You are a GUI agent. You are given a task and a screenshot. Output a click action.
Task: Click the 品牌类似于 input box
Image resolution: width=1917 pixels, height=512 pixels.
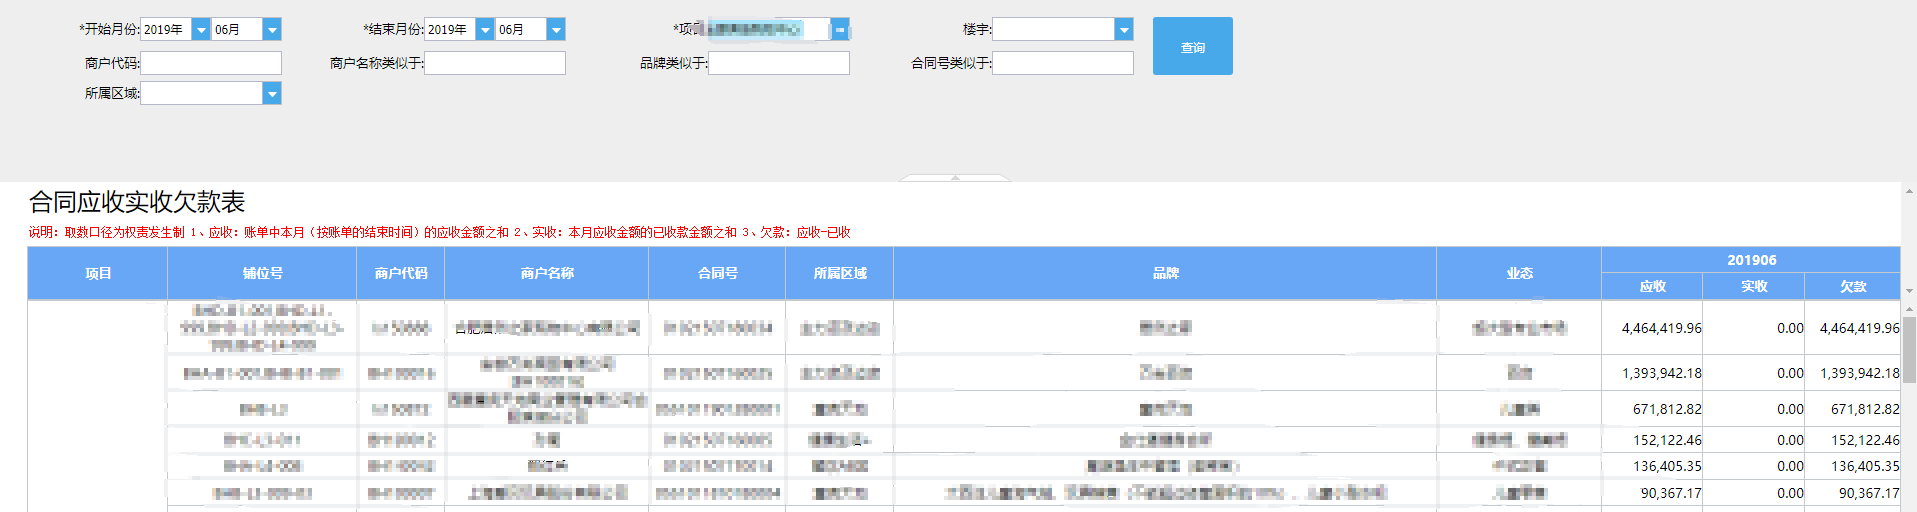[x=779, y=63]
